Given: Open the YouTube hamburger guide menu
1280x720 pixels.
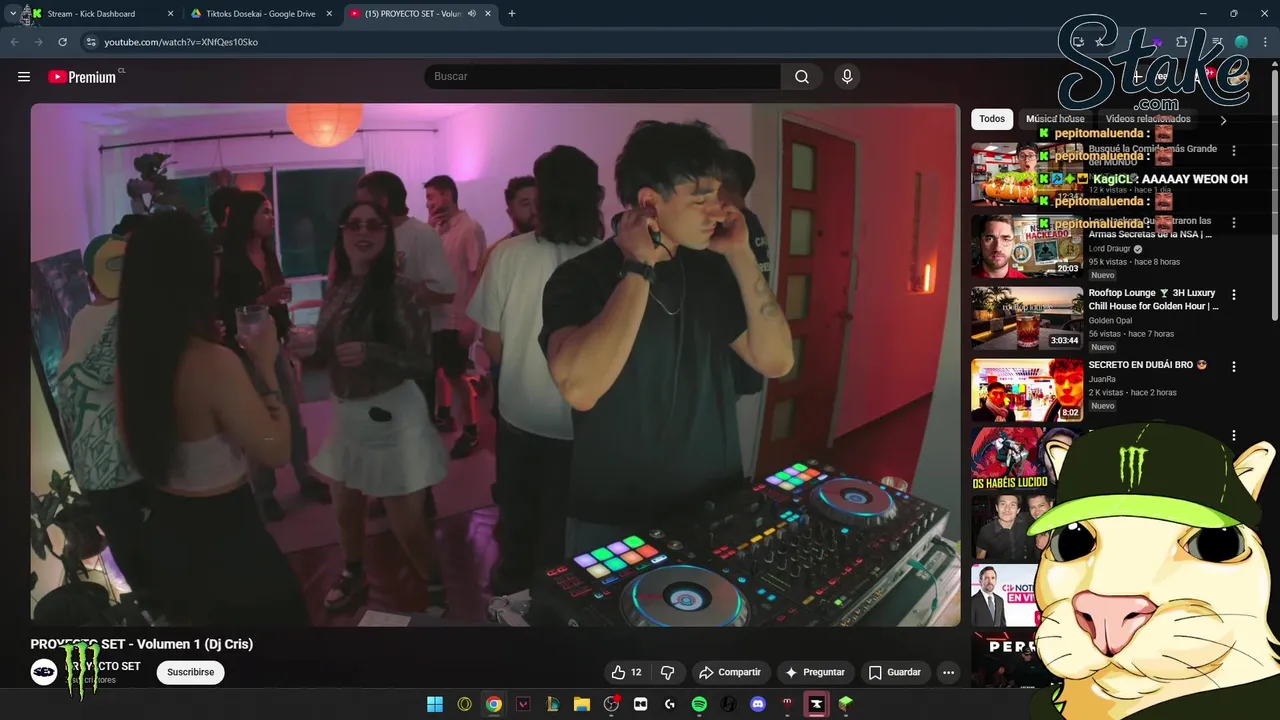Looking at the screenshot, I should coord(24,77).
